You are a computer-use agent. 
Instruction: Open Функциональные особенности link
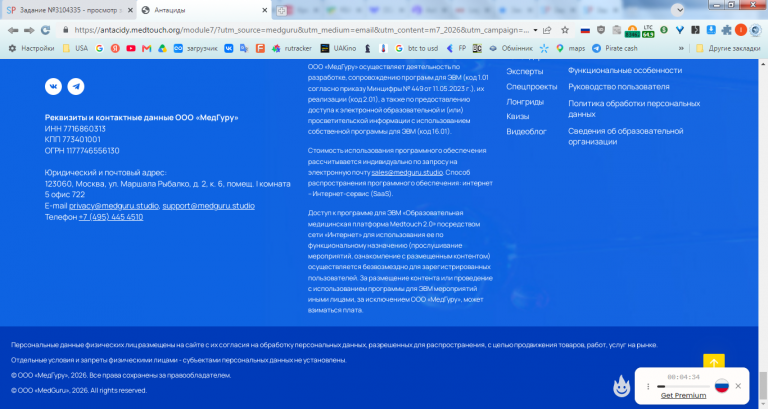[x=625, y=71]
